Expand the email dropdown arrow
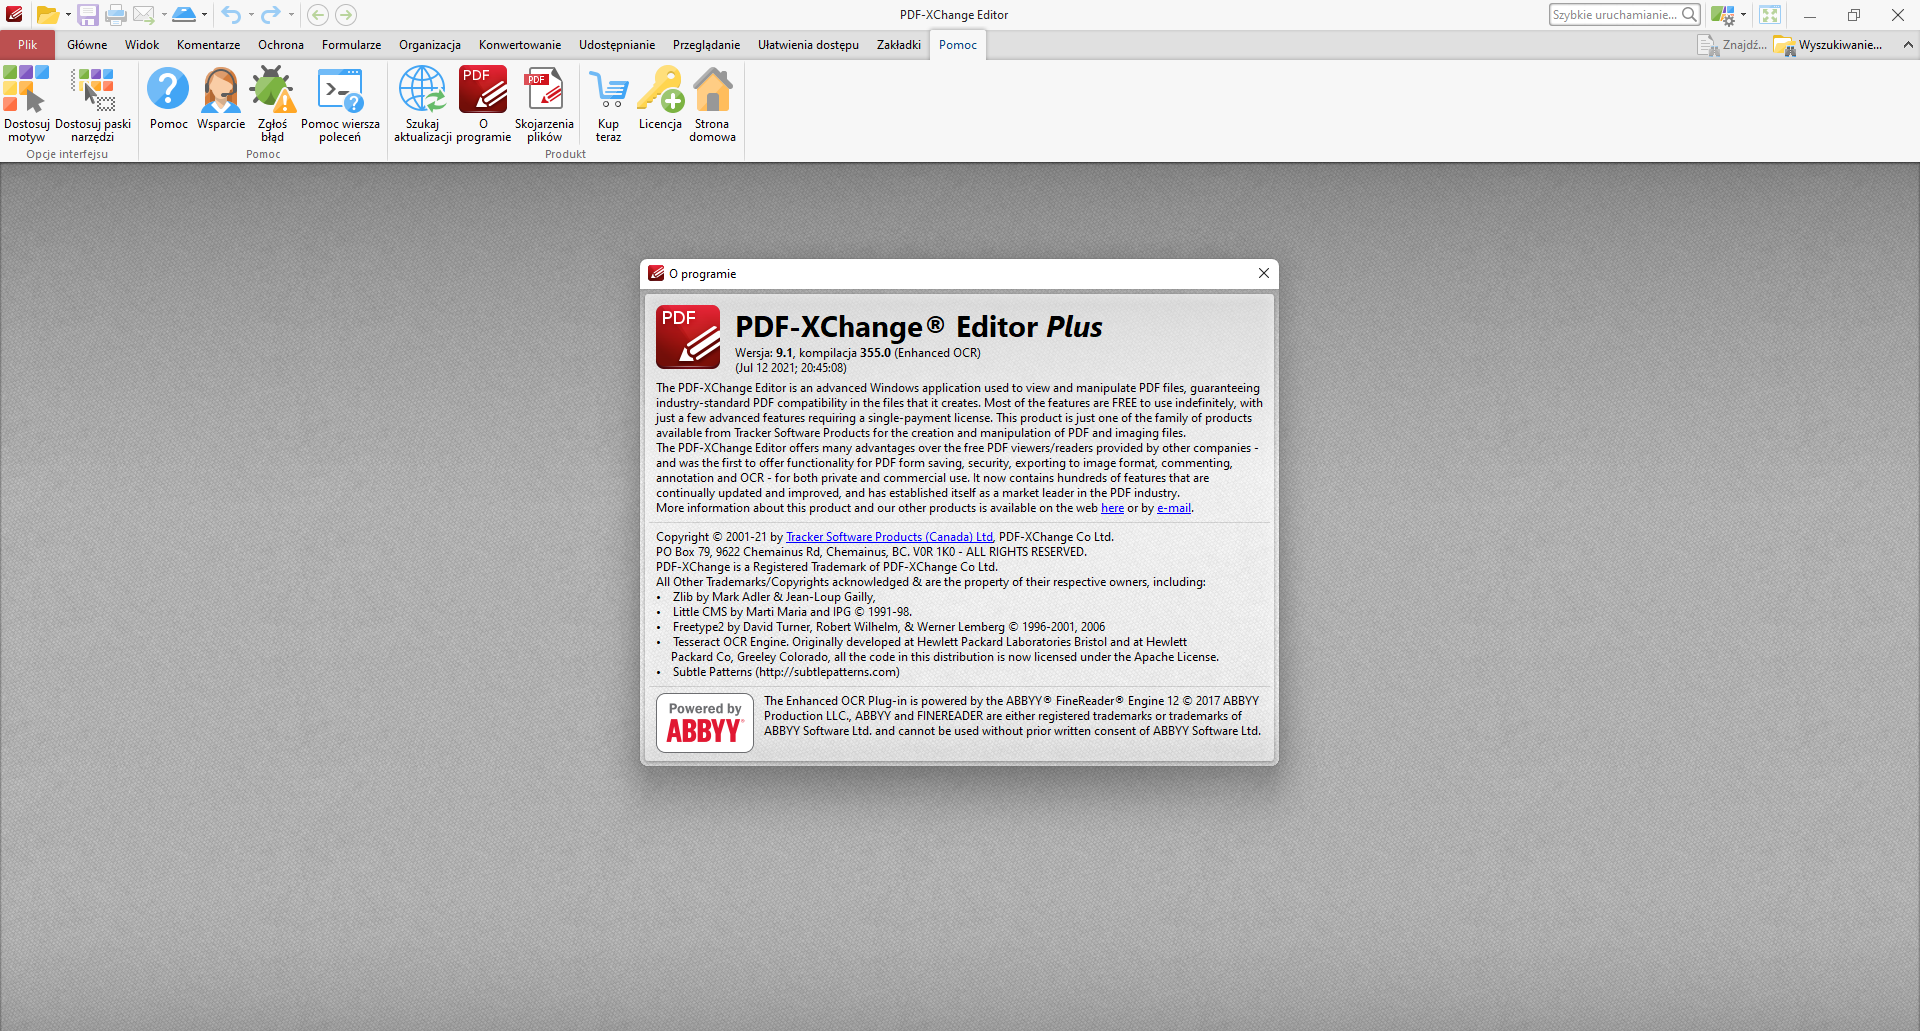1920x1031 pixels. (164, 15)
